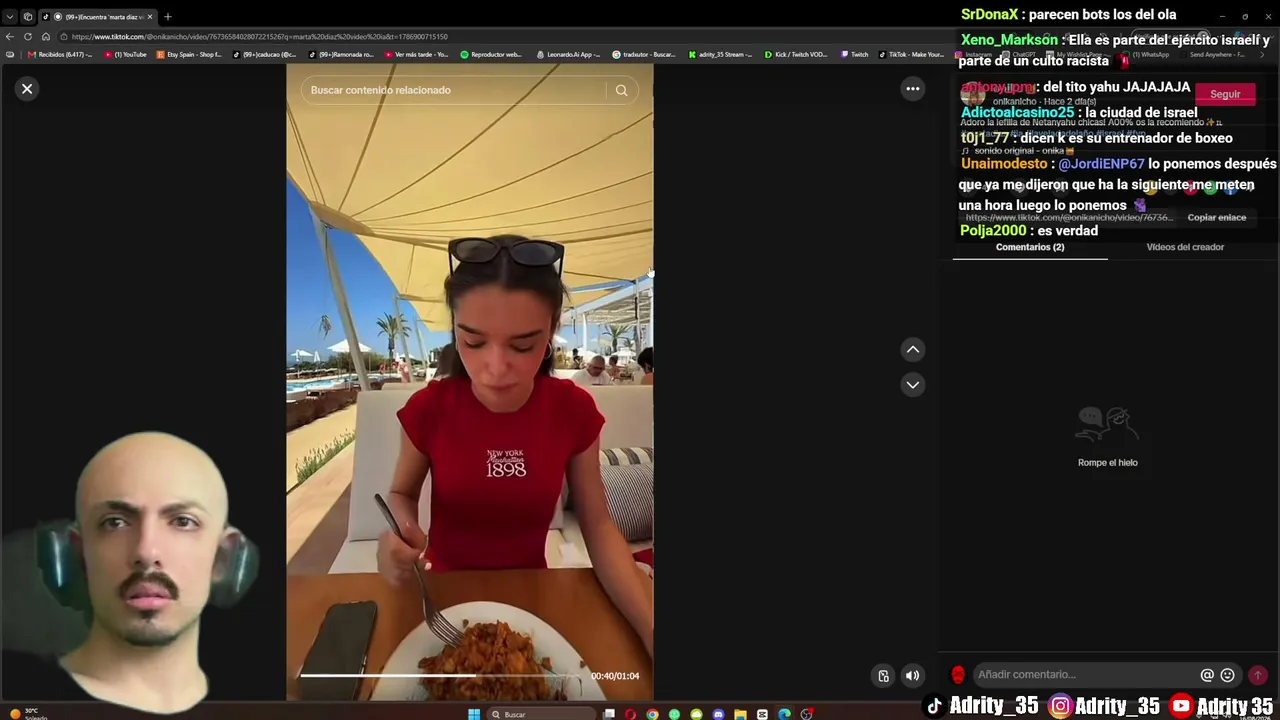This screenshot has height=720, width=1280.
Task: Open Task View in the taskbar
Action: pyautogui.click(x=609, y=714)
